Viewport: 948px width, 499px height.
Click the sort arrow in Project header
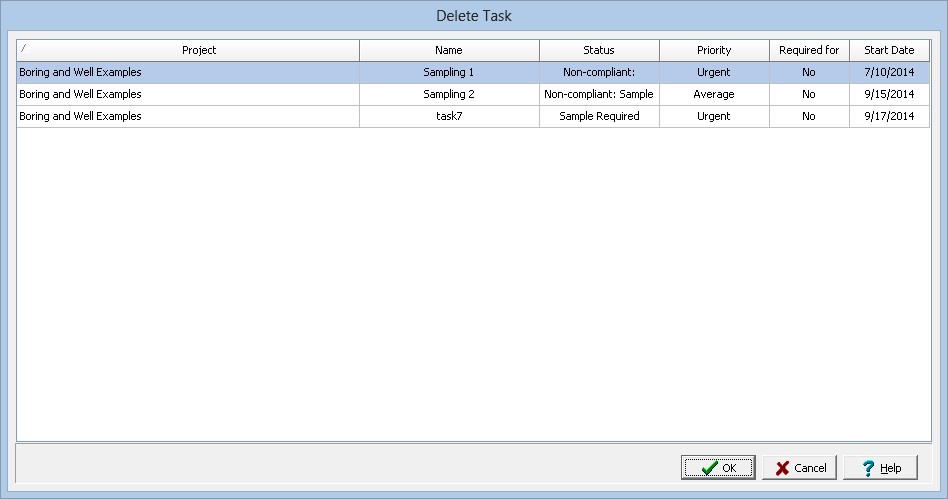(24, 47)
